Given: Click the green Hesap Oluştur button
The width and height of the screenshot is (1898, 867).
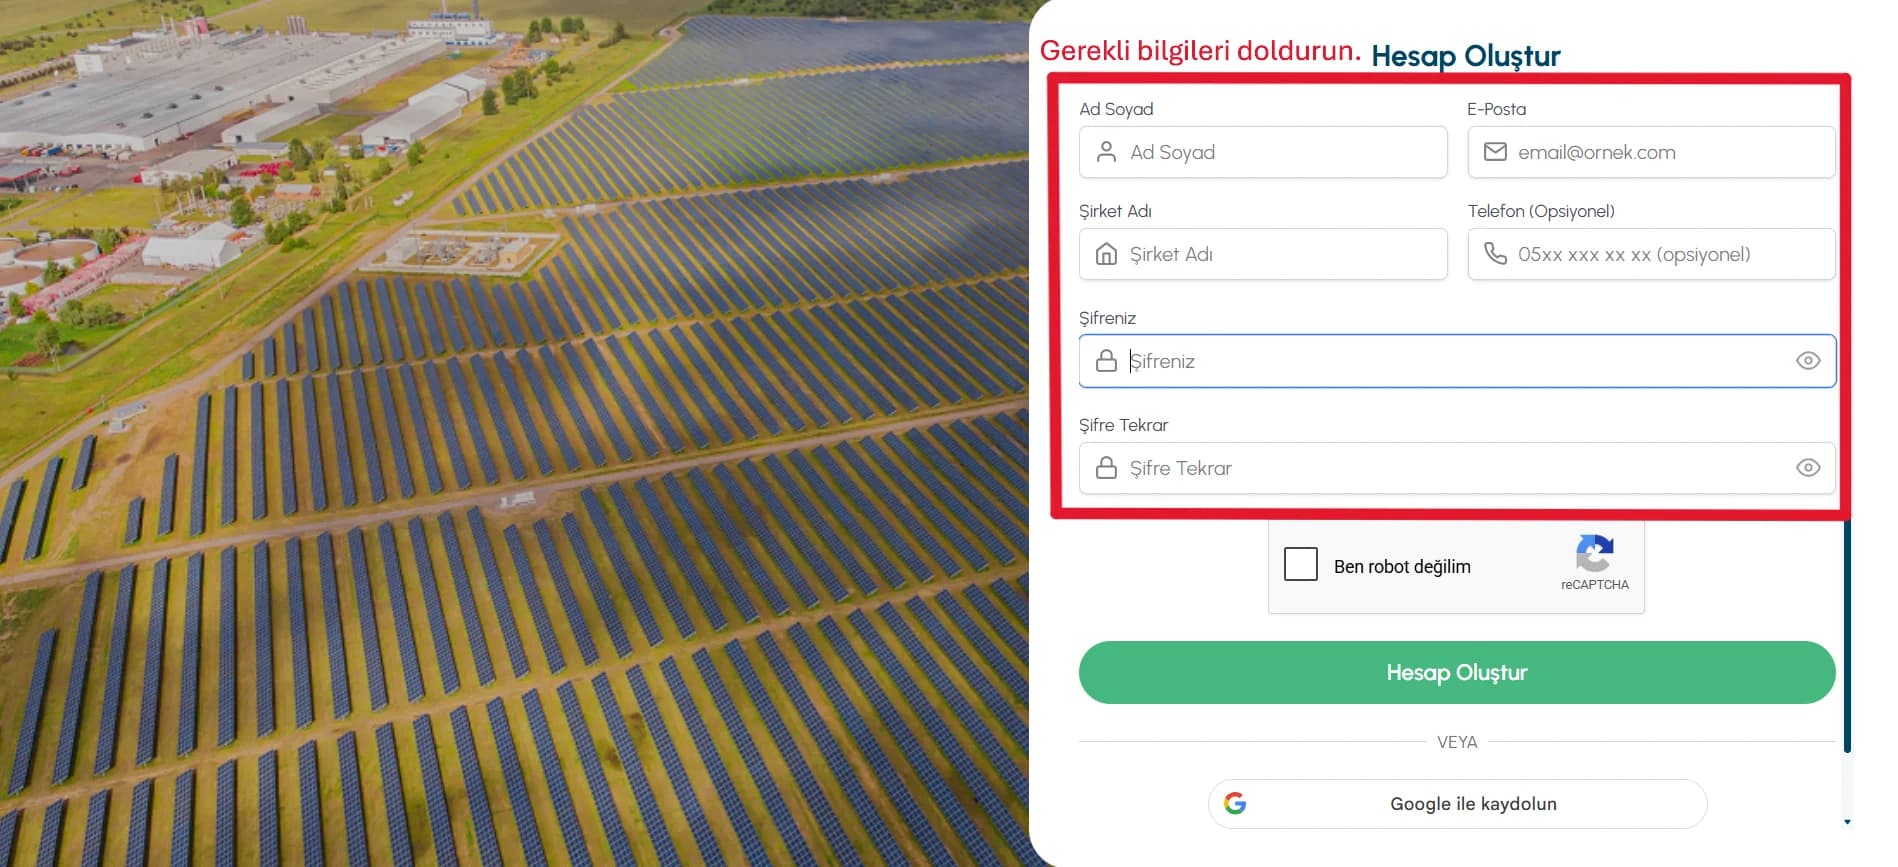Looking at the screenshot, I should click(1457, 672).
